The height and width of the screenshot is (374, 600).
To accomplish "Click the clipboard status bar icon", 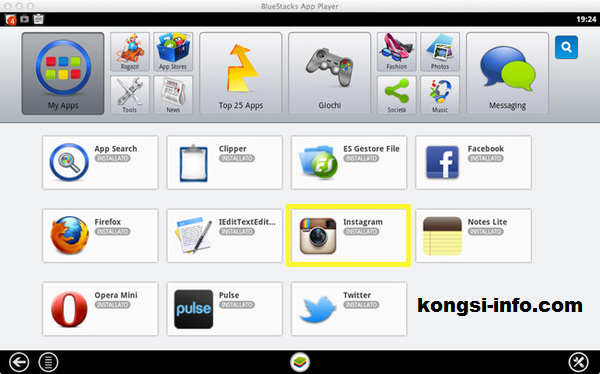I will tap(38, 19).
